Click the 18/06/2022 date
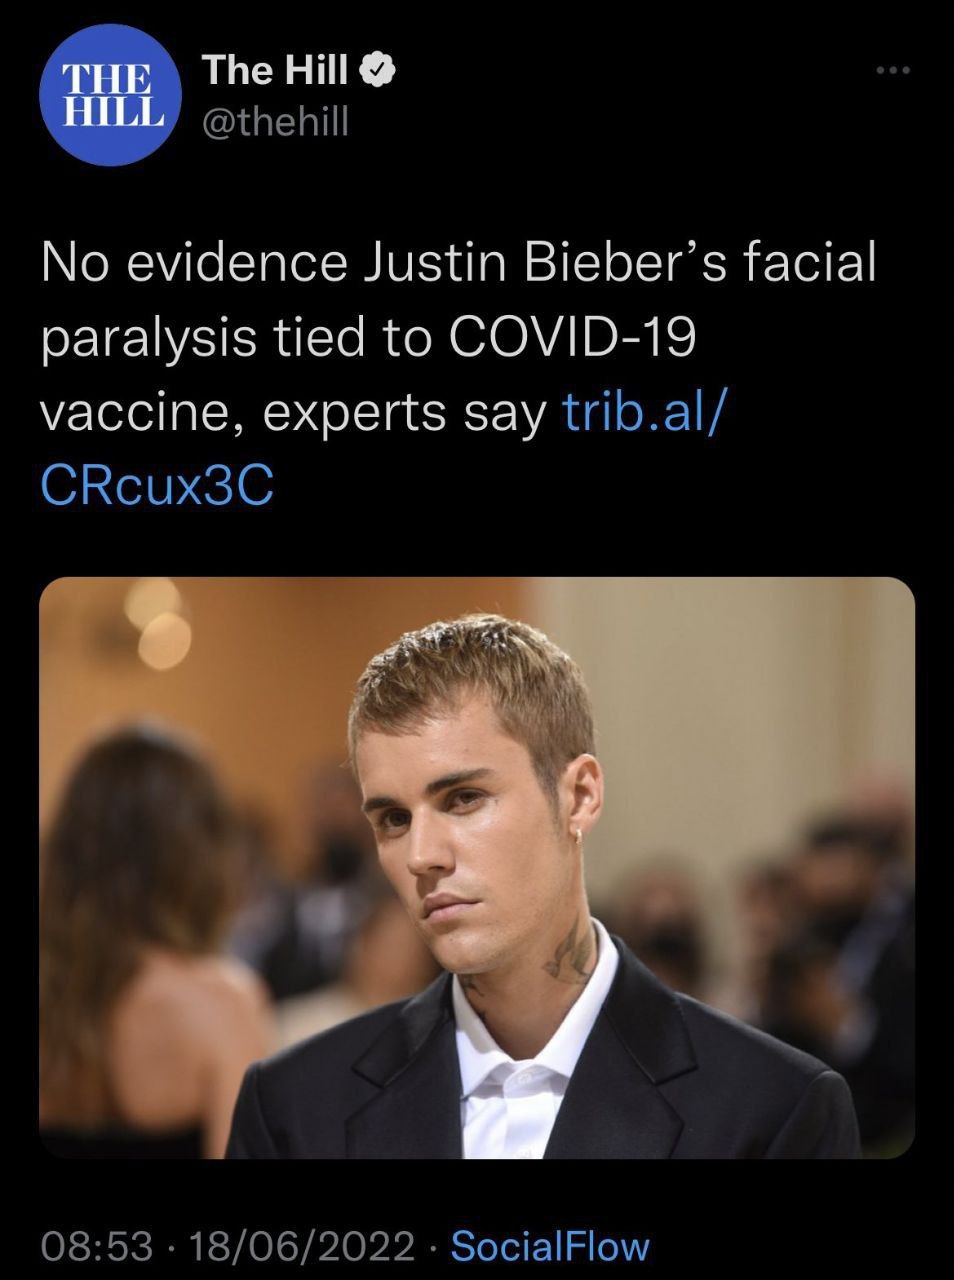The width and height of the screenshot is (954, 1280). pyautogui.click(x=300, y=1246)
